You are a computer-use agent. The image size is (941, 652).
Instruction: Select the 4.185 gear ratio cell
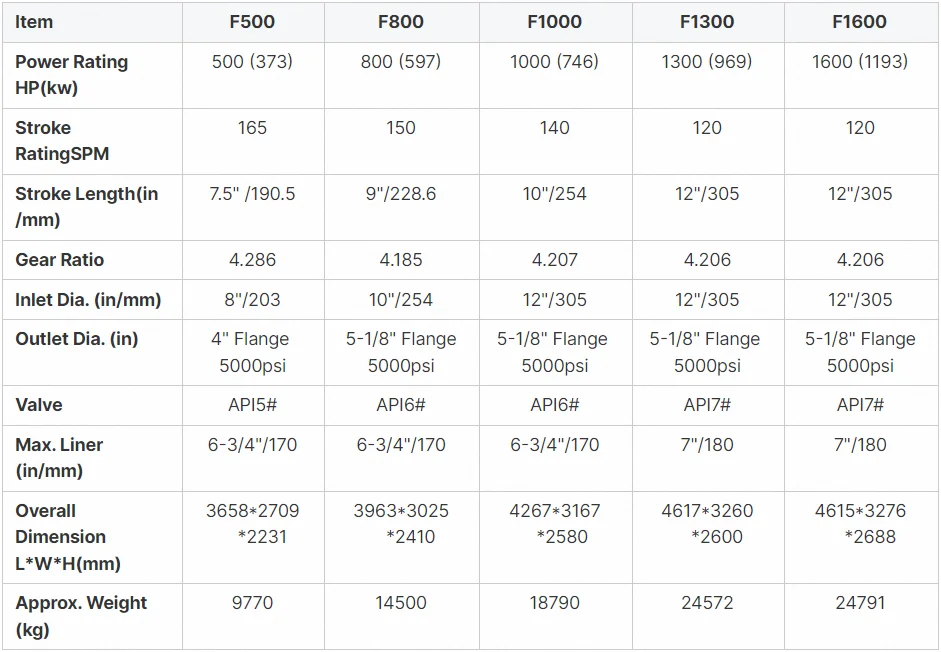[x=401, y=259]
